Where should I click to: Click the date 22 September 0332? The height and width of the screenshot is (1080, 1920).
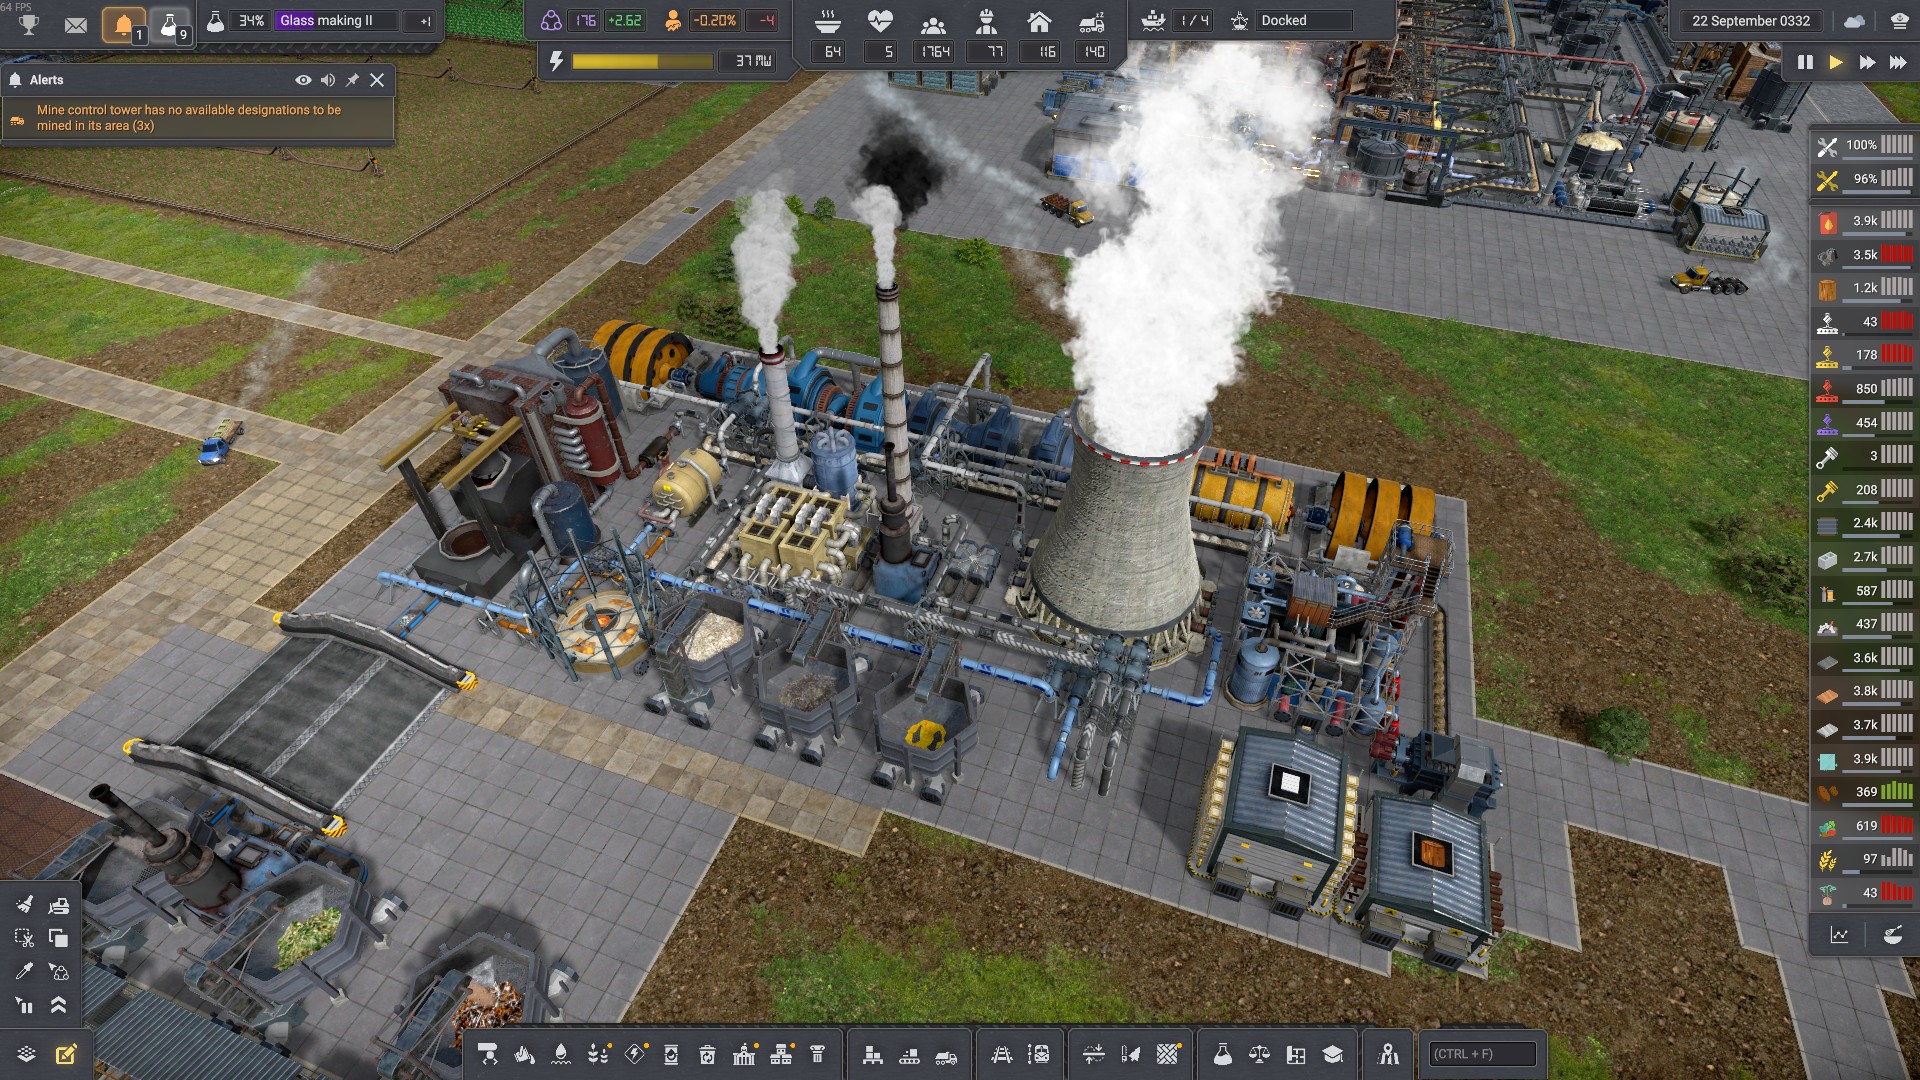(x=1751, y=21)
